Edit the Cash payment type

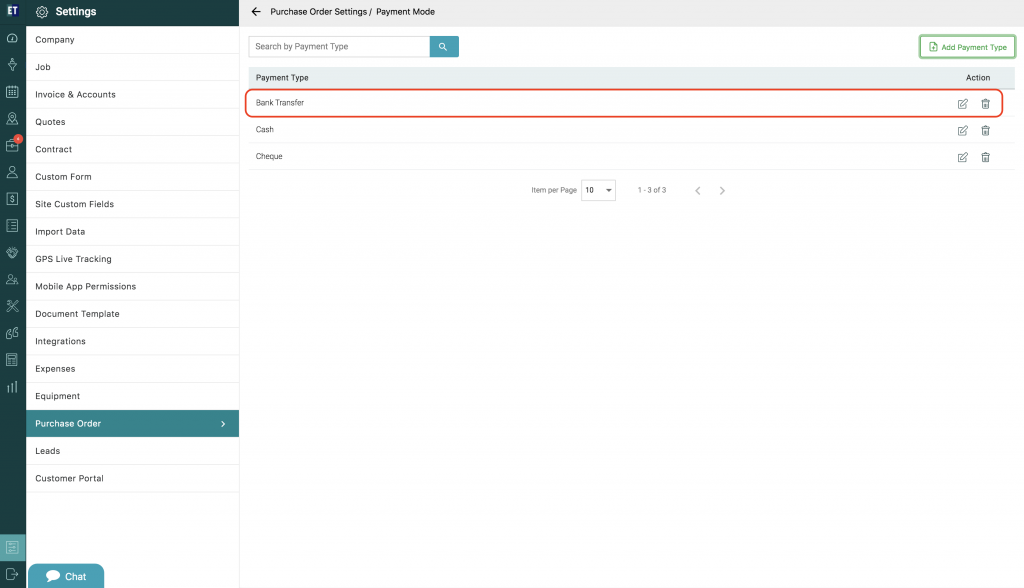point(963,130)
